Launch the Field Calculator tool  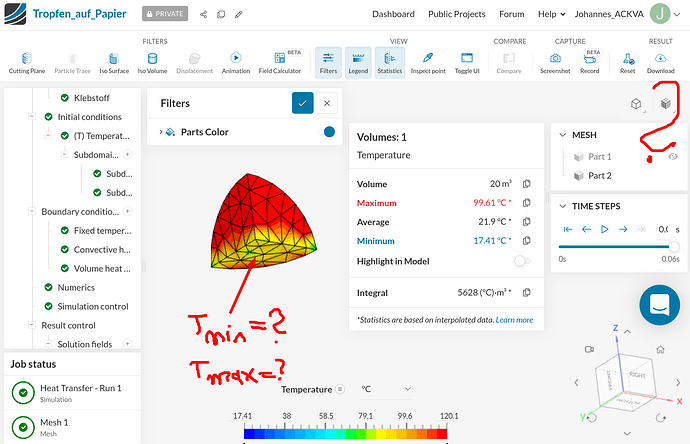[280, 63]
